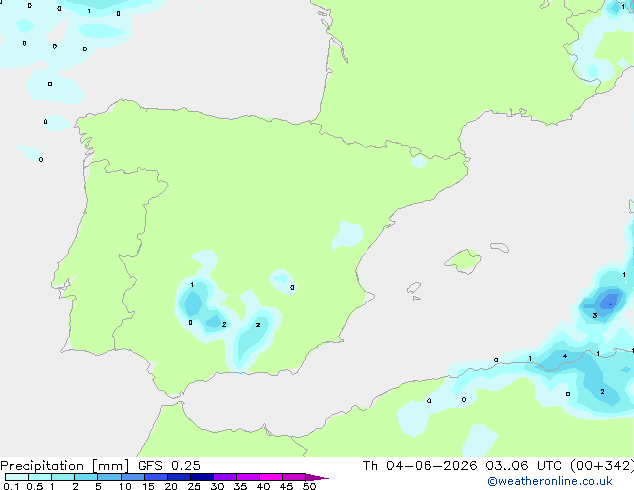This screenshot has height=490, width=634.
Task: Click the 40–45 mm magenta legend swatch
Action: click(271, 477)
